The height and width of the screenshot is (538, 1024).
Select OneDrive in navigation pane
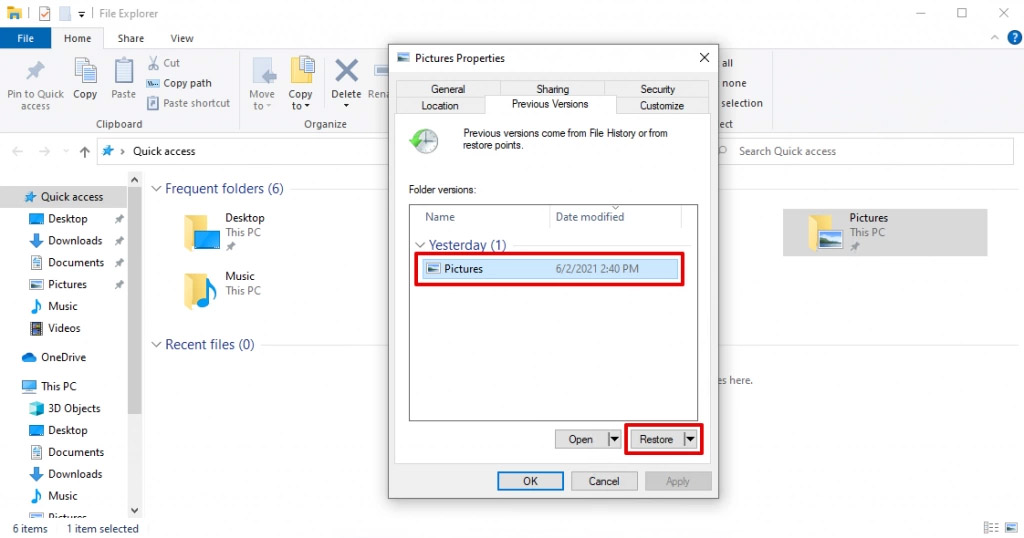(63, 357)
